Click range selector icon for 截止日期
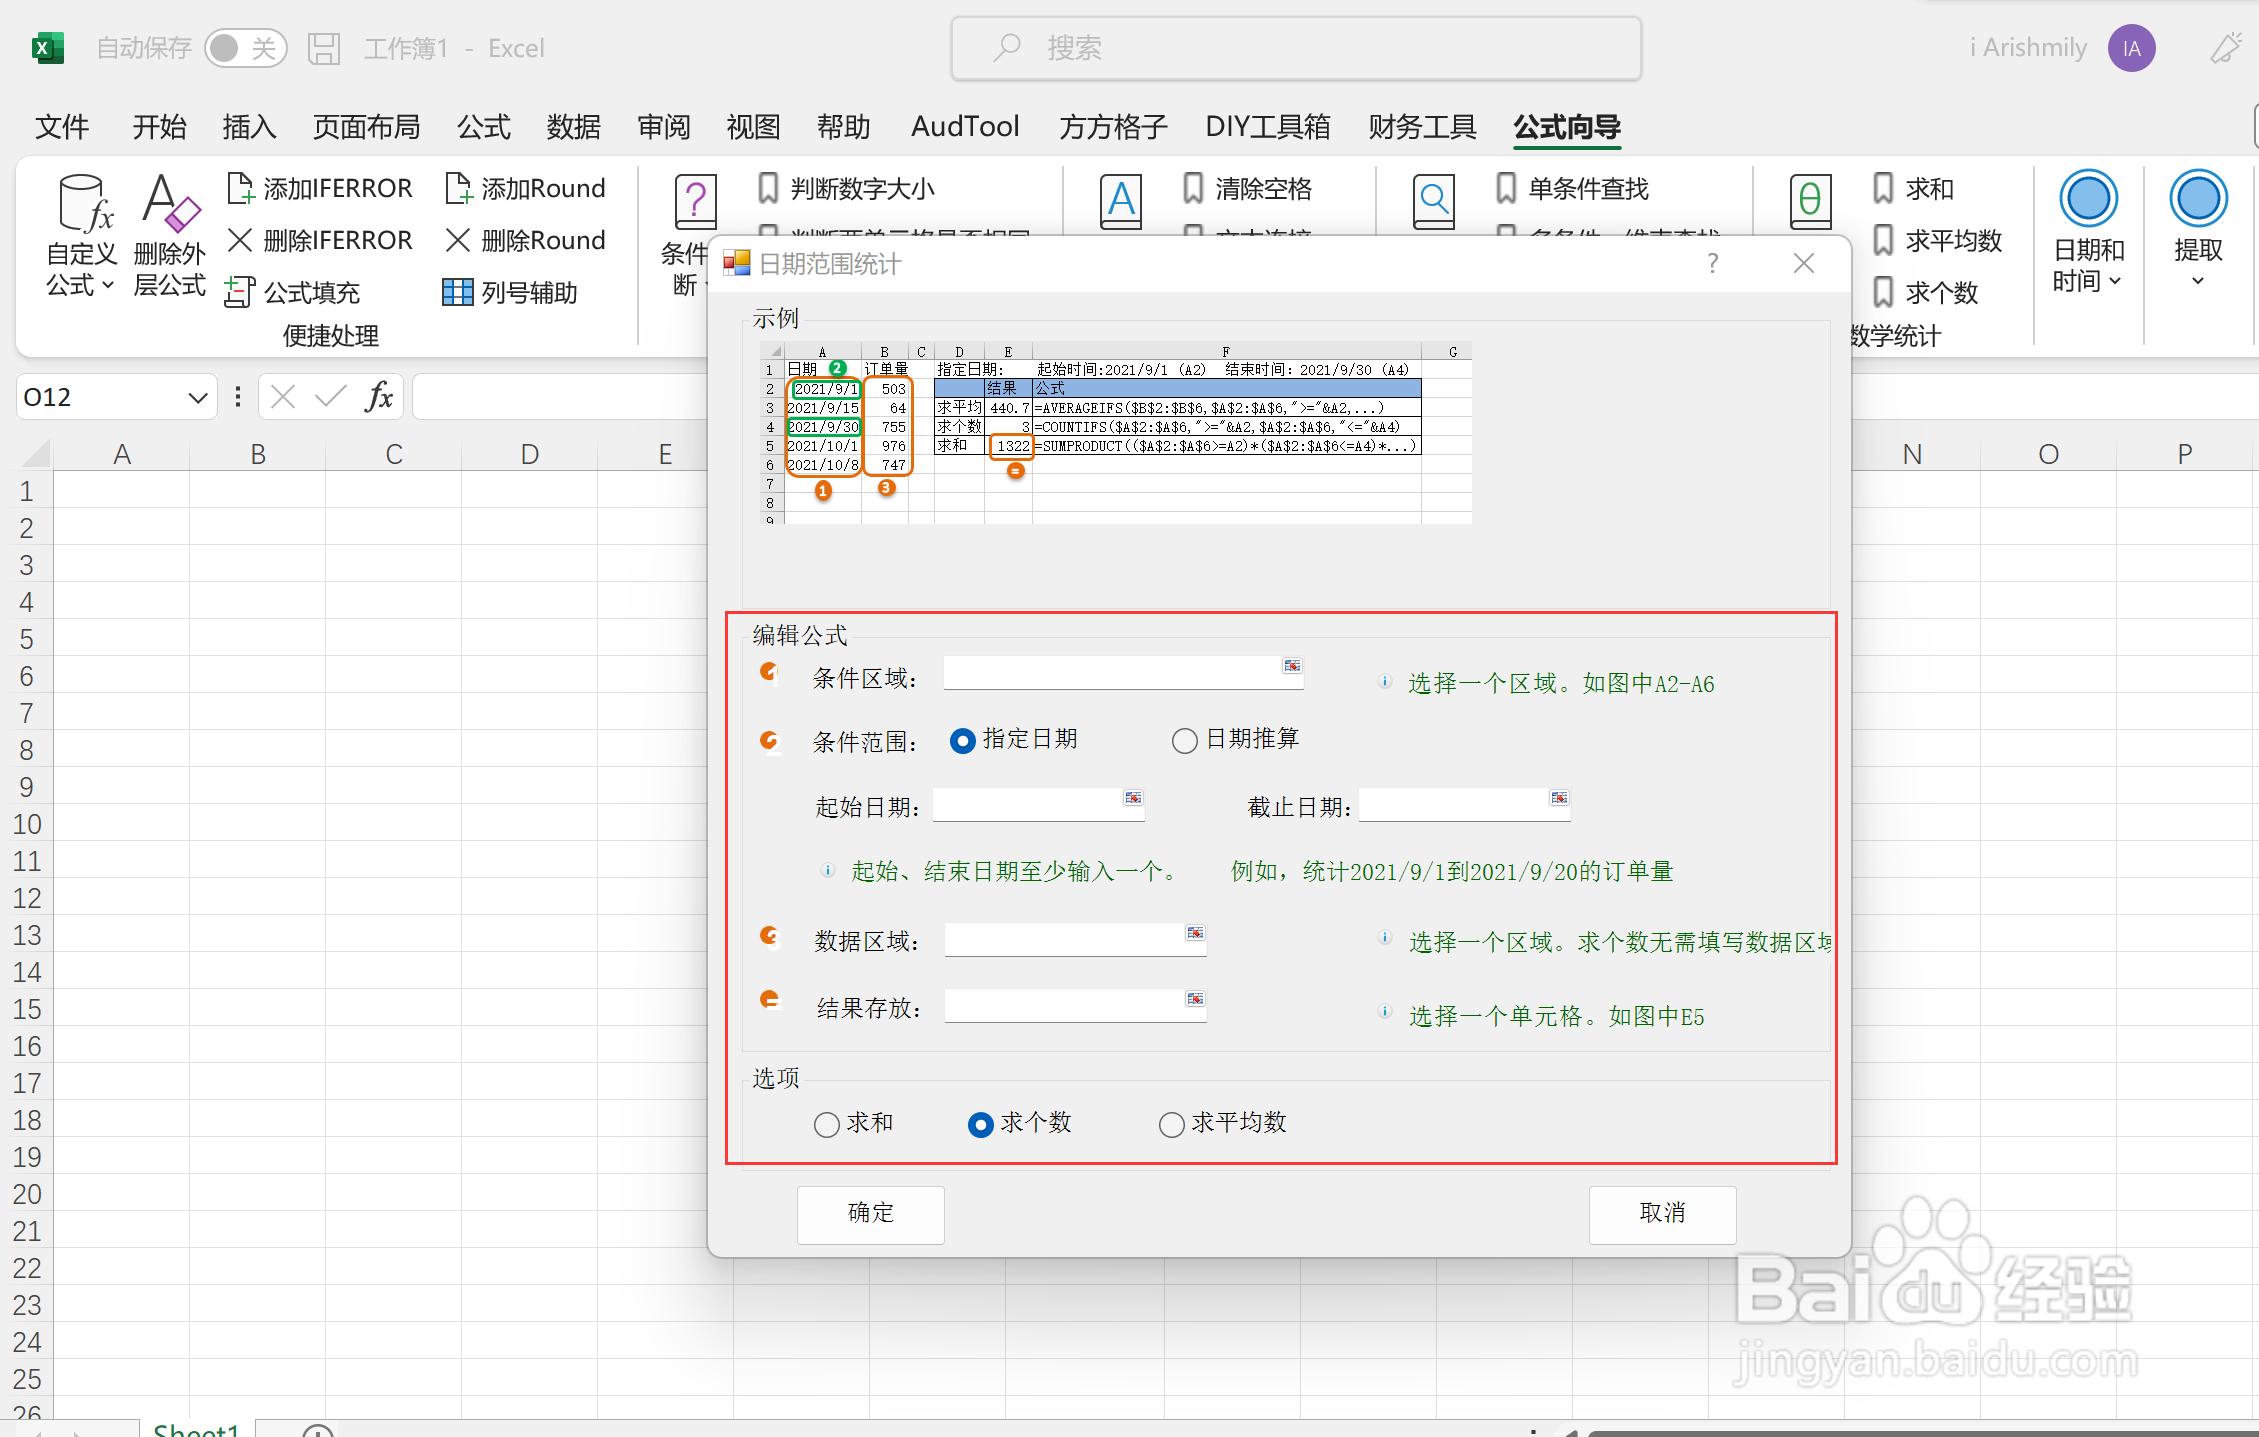 (x=1559, y=798)
